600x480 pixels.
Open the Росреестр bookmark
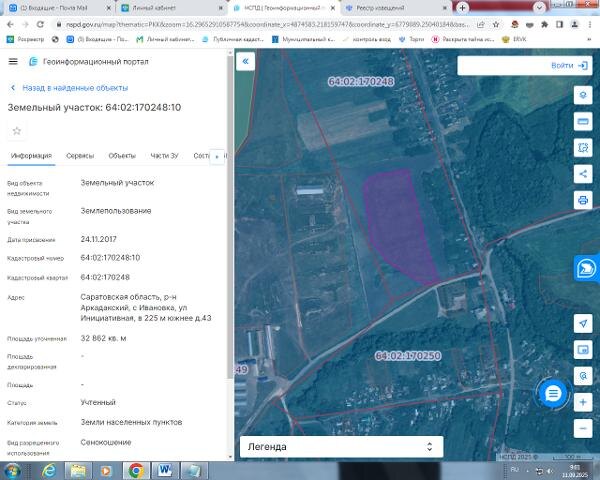pyautogui.click(x=26, y=39)
